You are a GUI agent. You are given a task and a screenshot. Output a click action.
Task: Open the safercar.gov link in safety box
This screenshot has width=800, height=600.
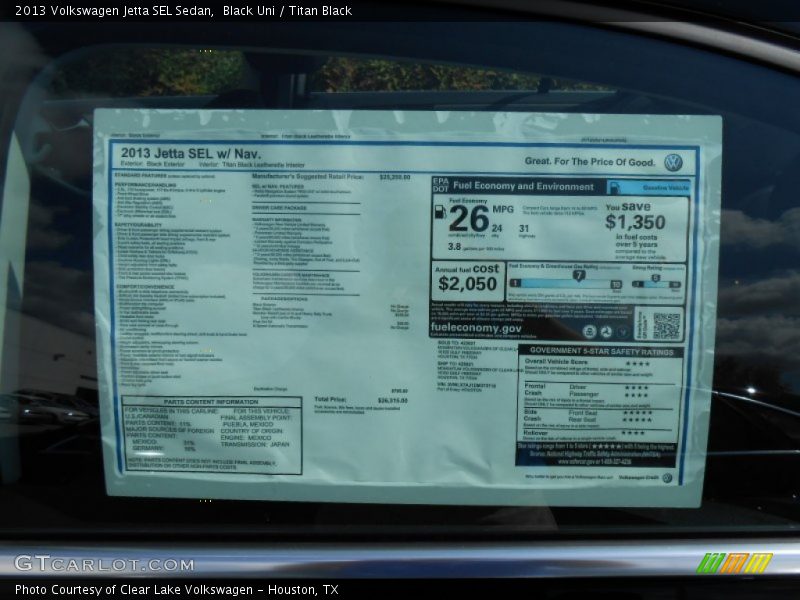tap(594, 461)
